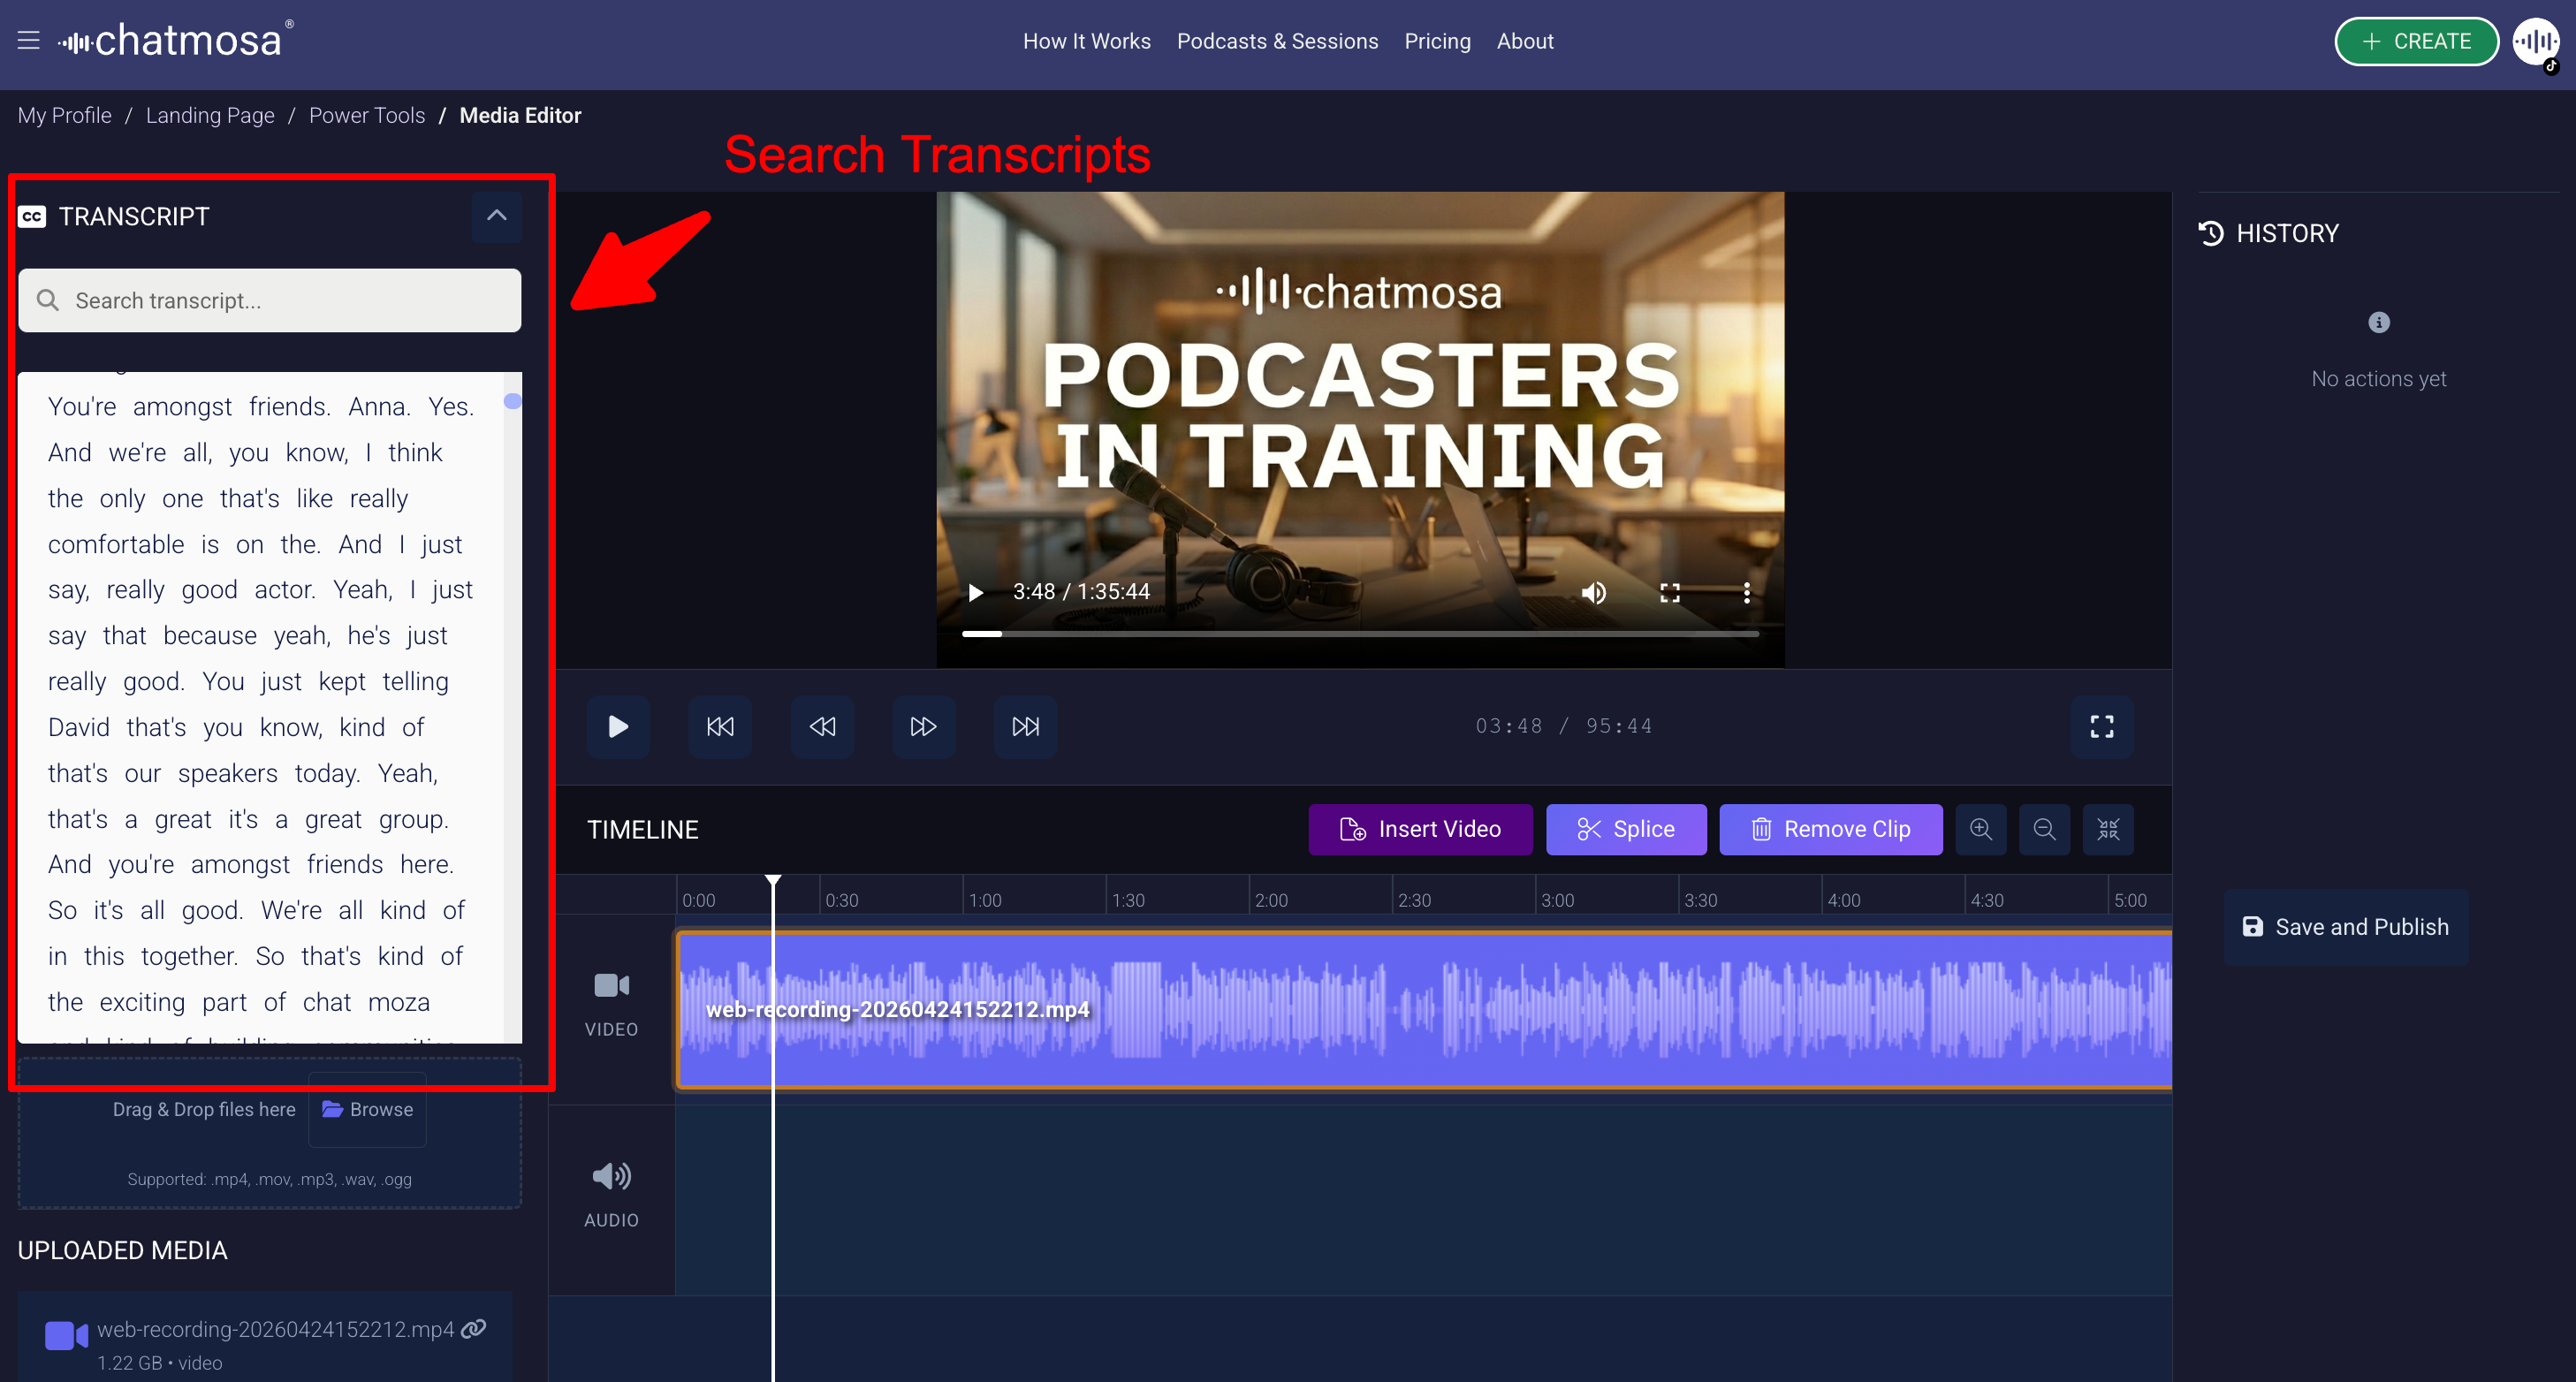Click Browse to upload files
The image size is (2576, 1382).
point(367,1109)
